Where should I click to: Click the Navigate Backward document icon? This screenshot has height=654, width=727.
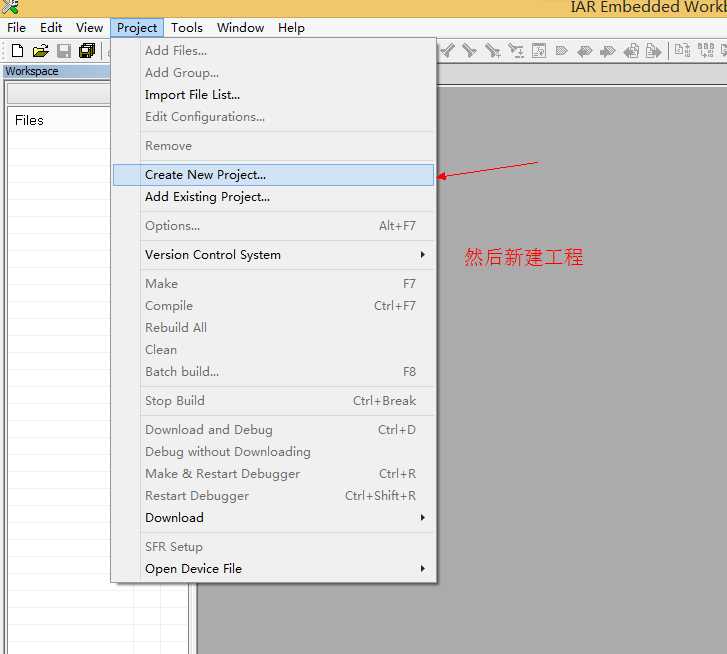point(631,51)
